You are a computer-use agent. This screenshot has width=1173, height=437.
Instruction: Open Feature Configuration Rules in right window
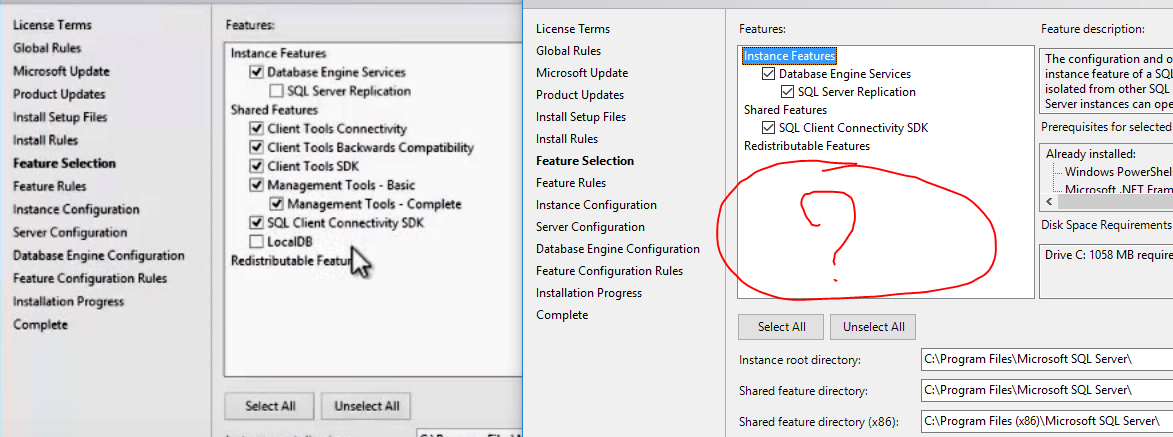[610, 271]
